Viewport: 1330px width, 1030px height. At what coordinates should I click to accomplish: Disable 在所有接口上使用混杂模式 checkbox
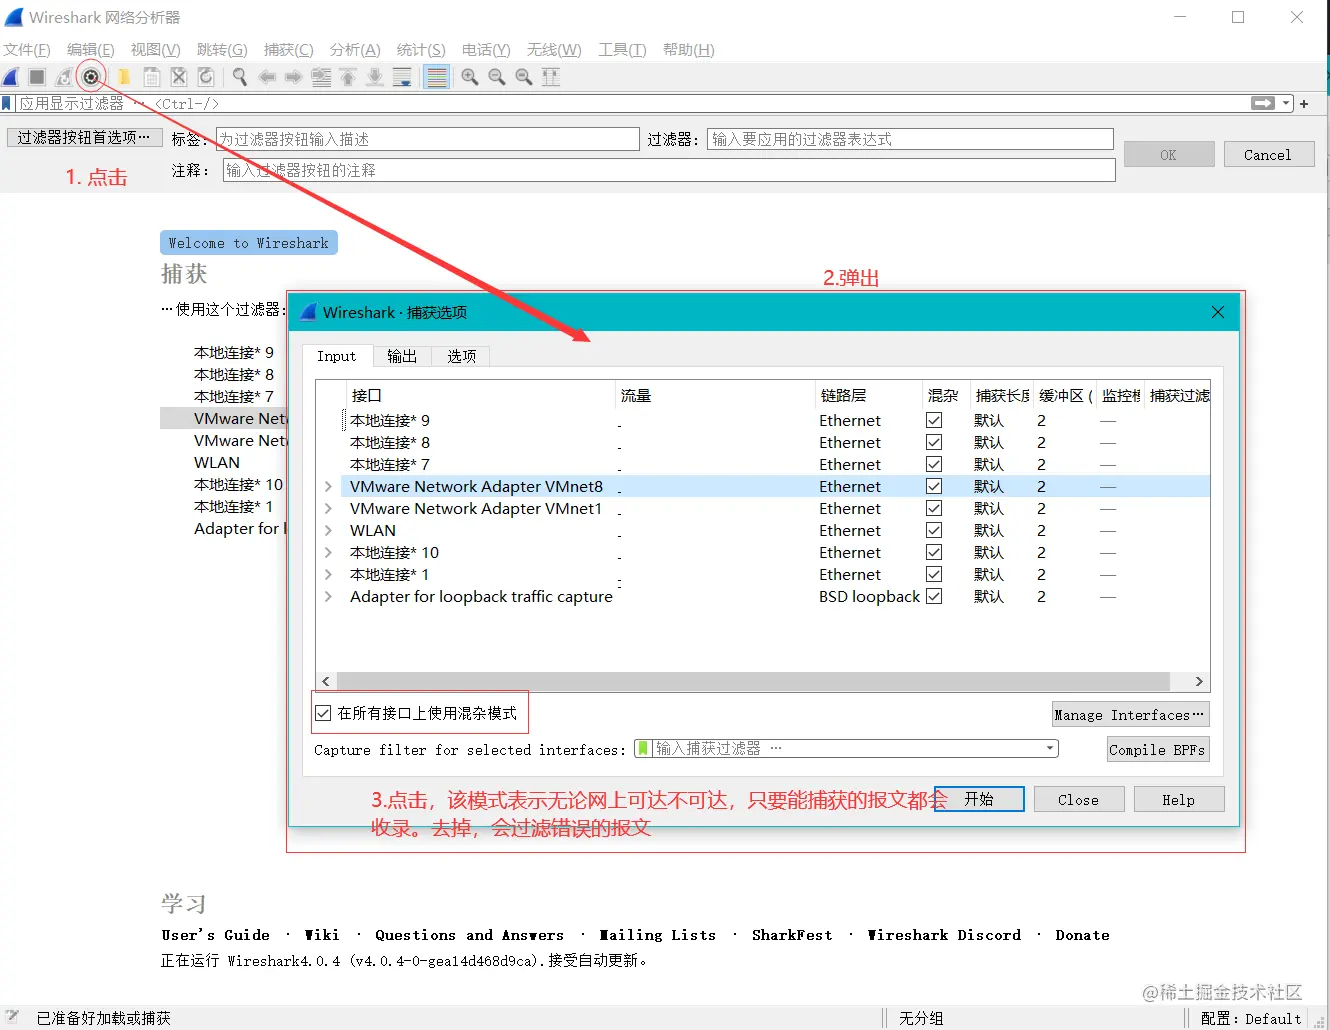pos(323,713)
